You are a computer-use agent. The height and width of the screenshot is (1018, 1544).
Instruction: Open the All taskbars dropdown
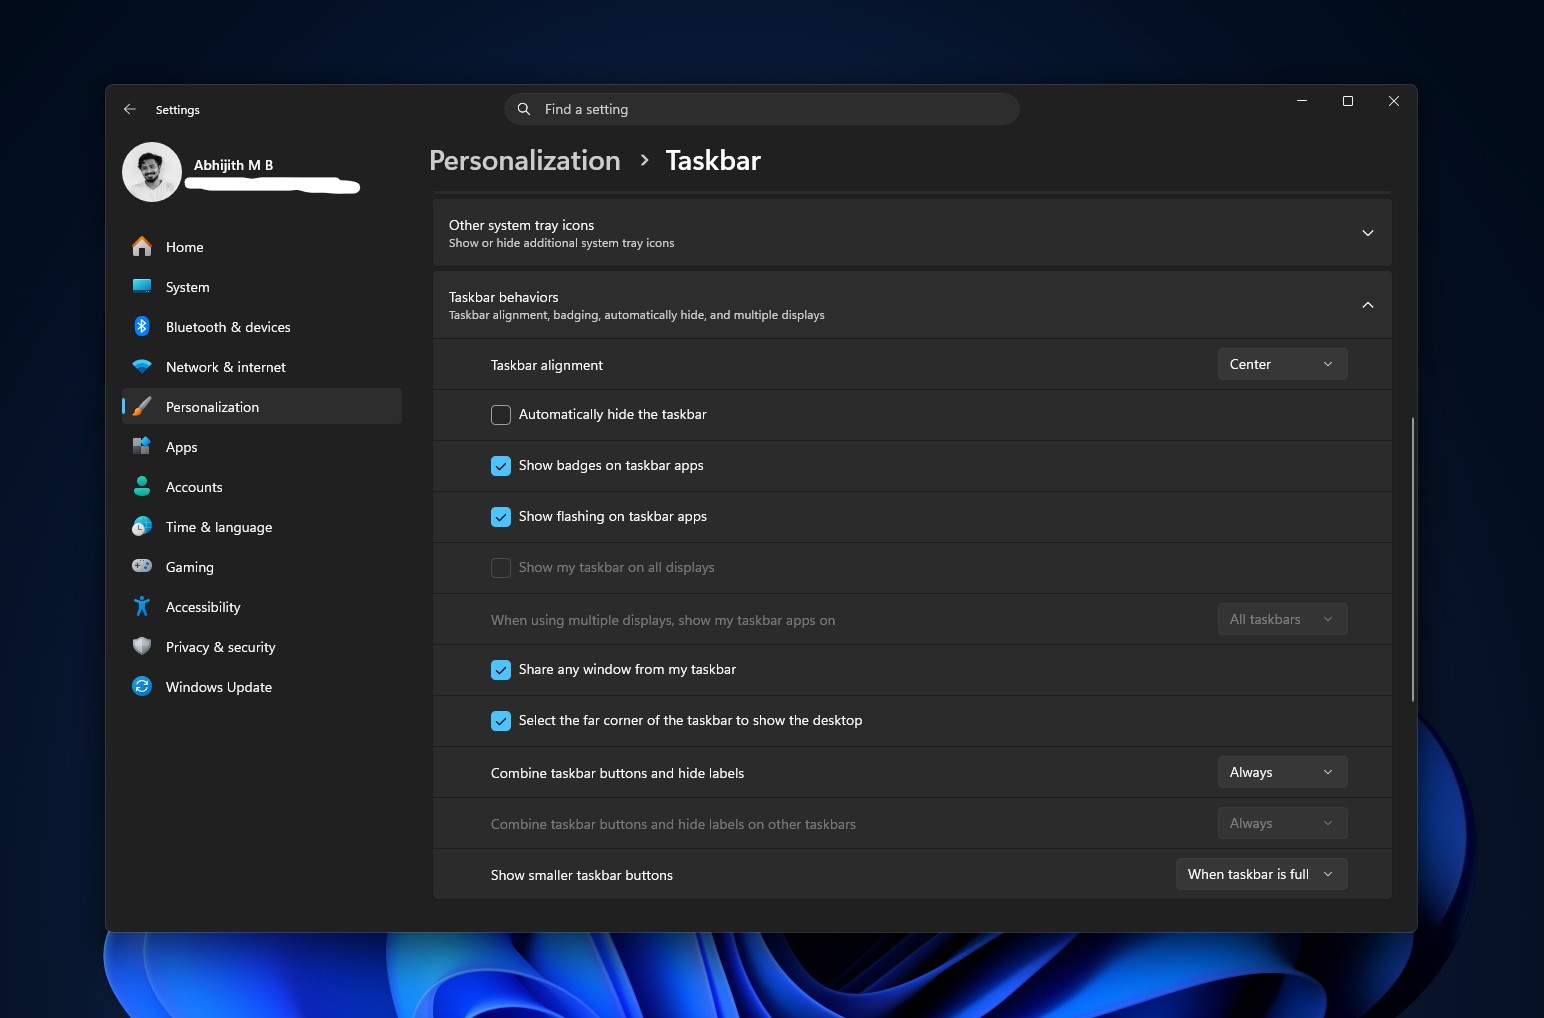(1282, 619)
